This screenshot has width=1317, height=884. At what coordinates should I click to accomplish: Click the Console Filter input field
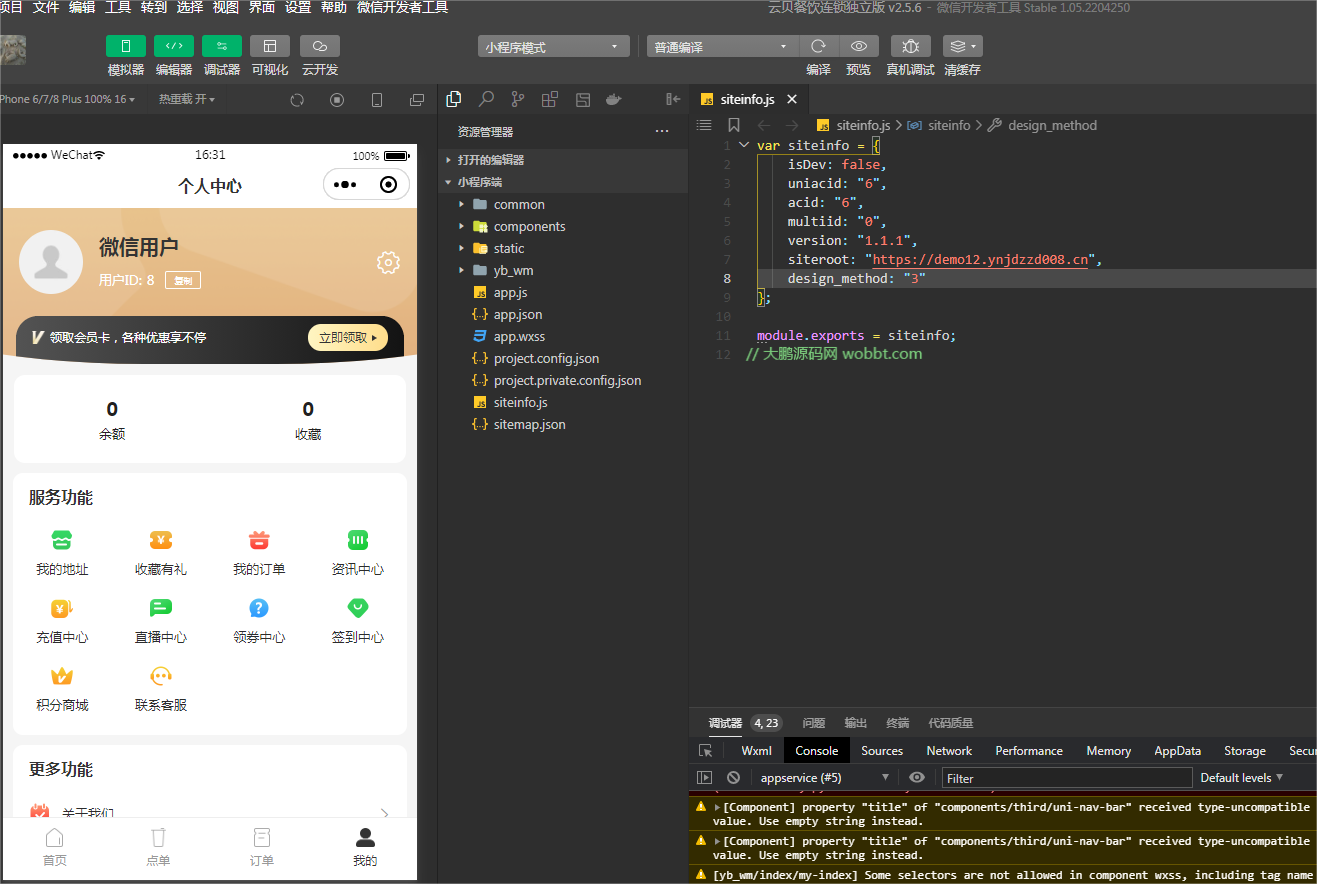point(1066,777)
